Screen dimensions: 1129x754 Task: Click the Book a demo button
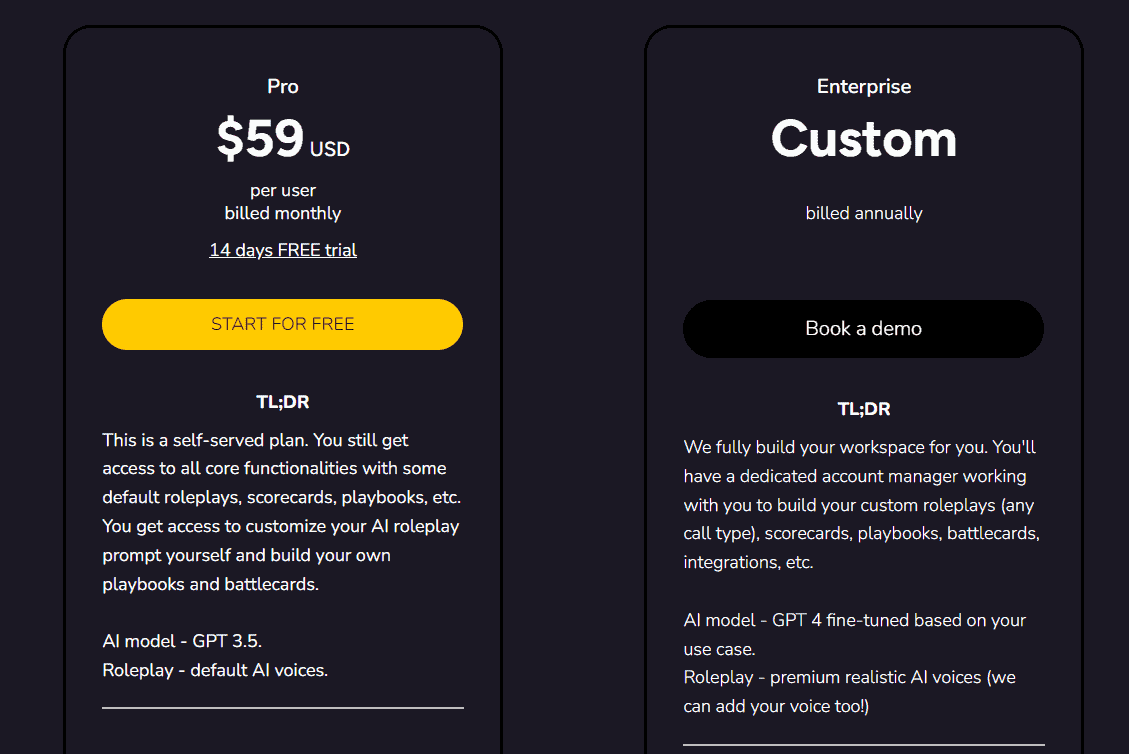863,328
